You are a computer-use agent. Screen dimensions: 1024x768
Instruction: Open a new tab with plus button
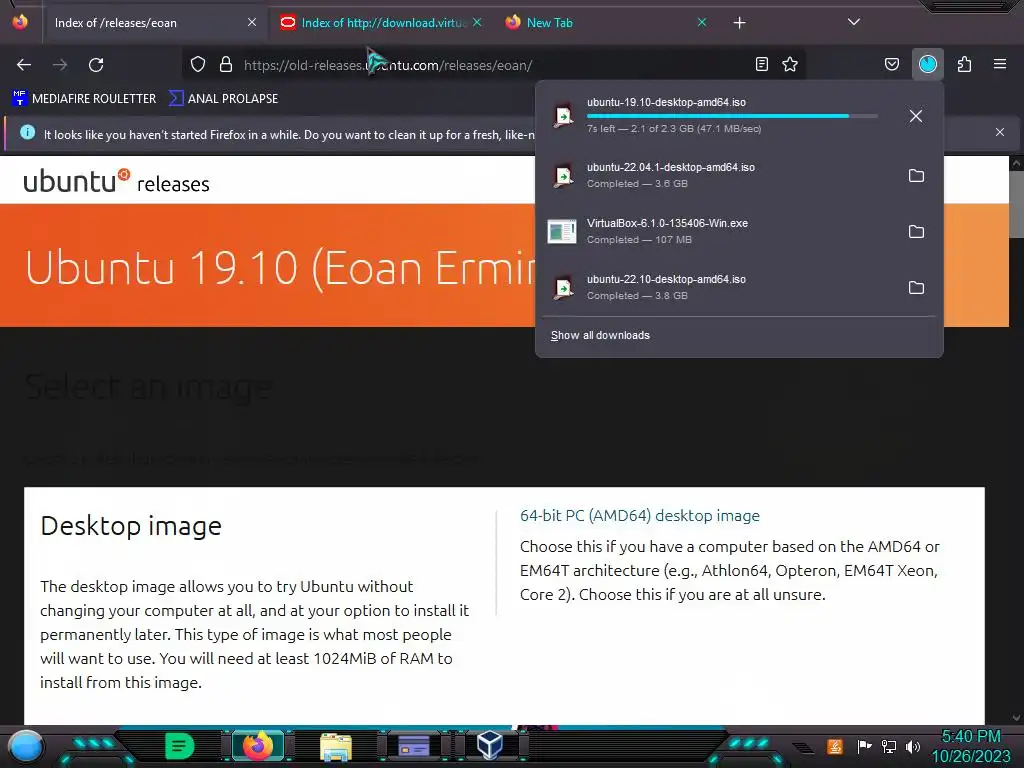[739, 23]
